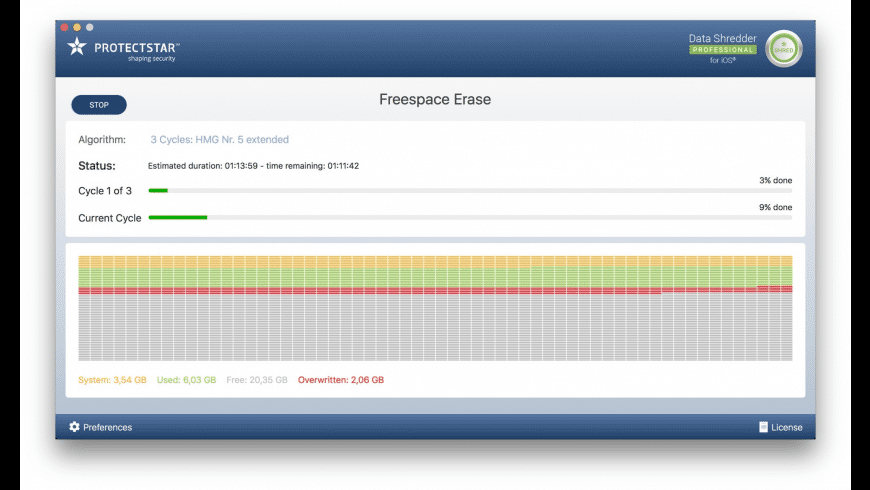
Task: Open the License document icon
Action: [763, 427]
